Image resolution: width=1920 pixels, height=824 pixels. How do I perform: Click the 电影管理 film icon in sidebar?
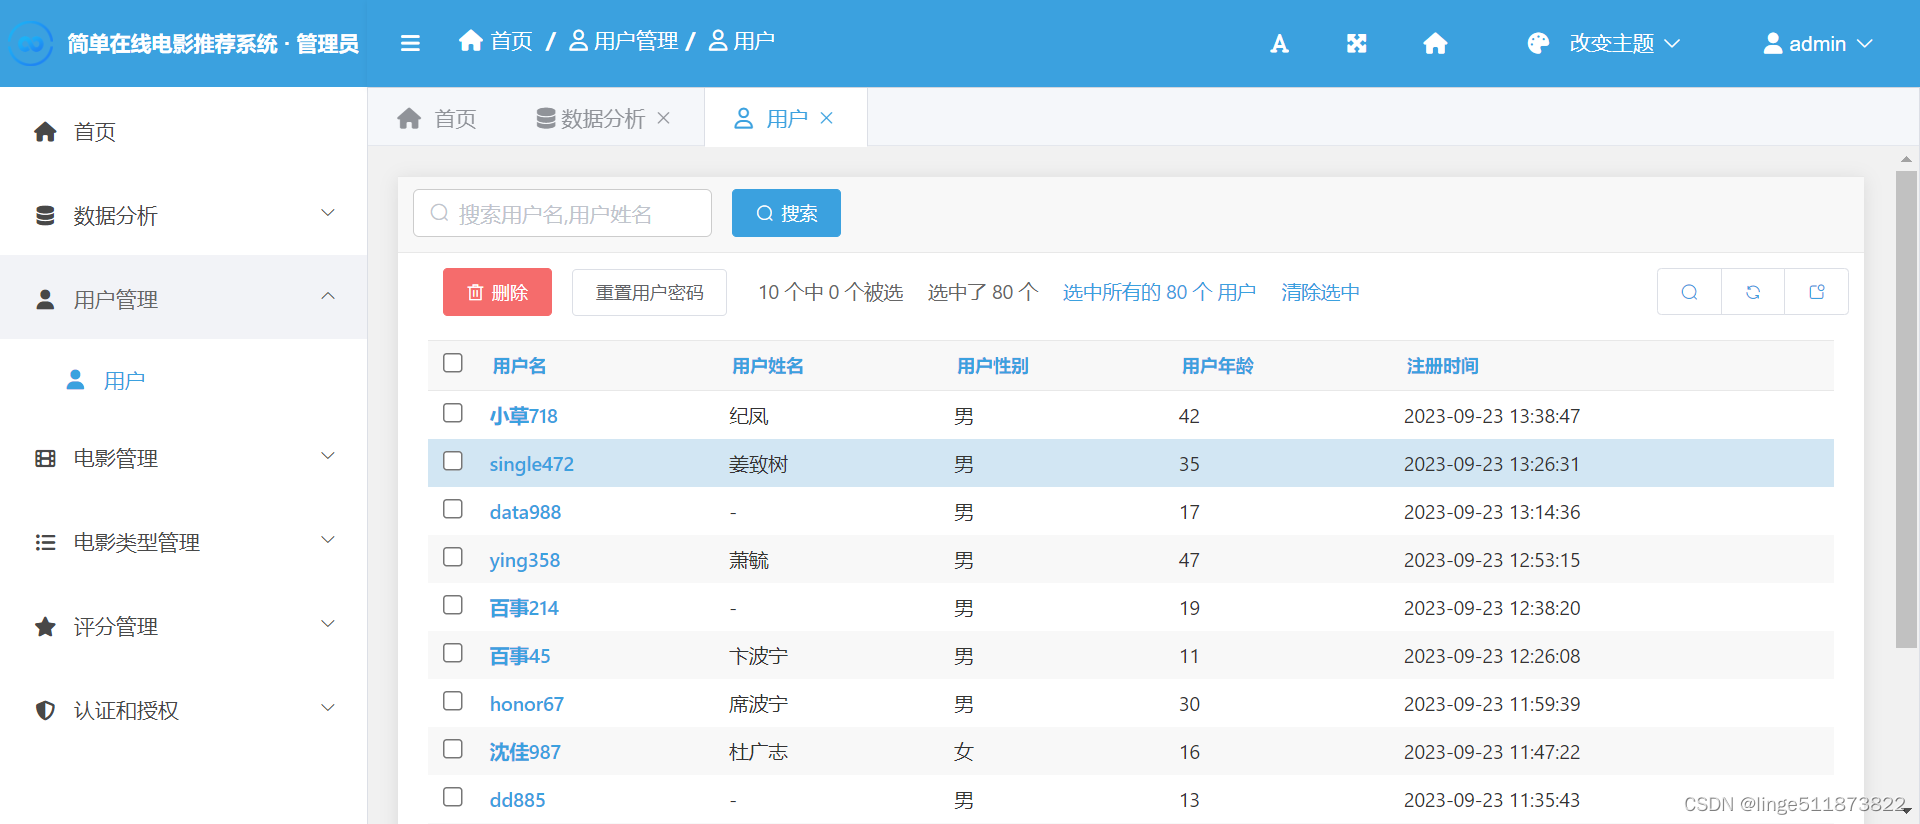tap(45, 458)
